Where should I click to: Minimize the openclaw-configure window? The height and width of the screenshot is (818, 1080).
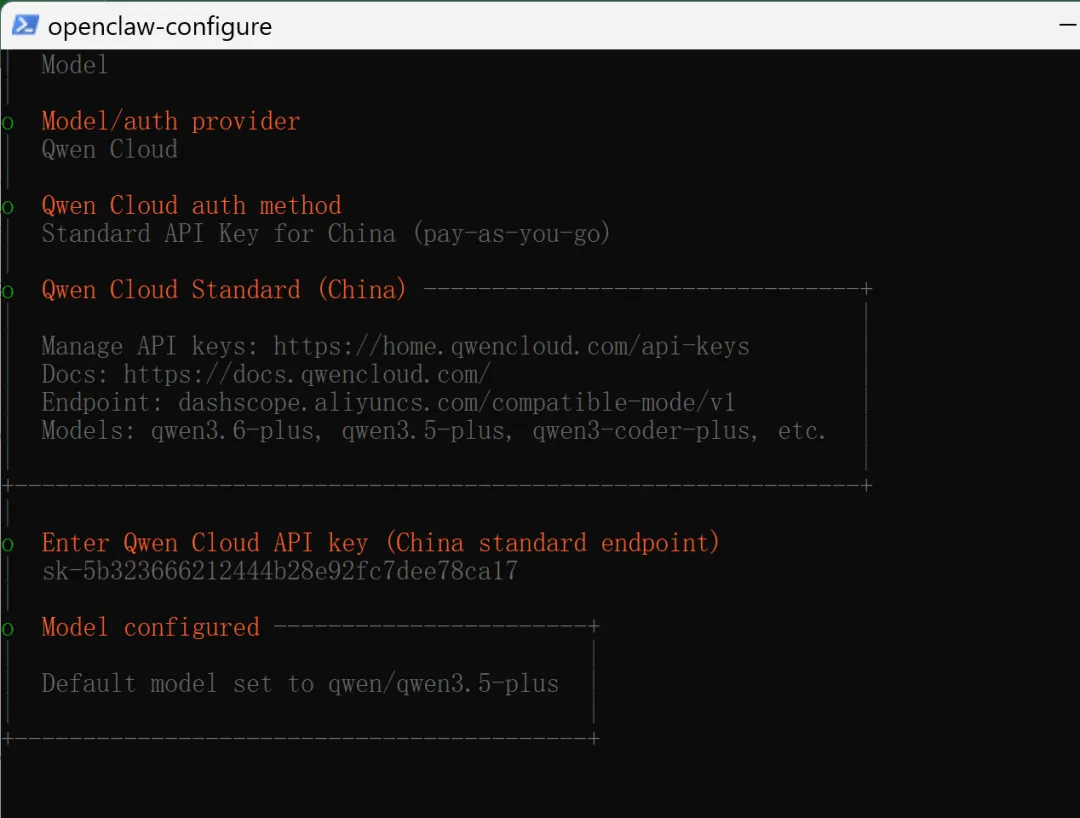[x=1066, y=25]
